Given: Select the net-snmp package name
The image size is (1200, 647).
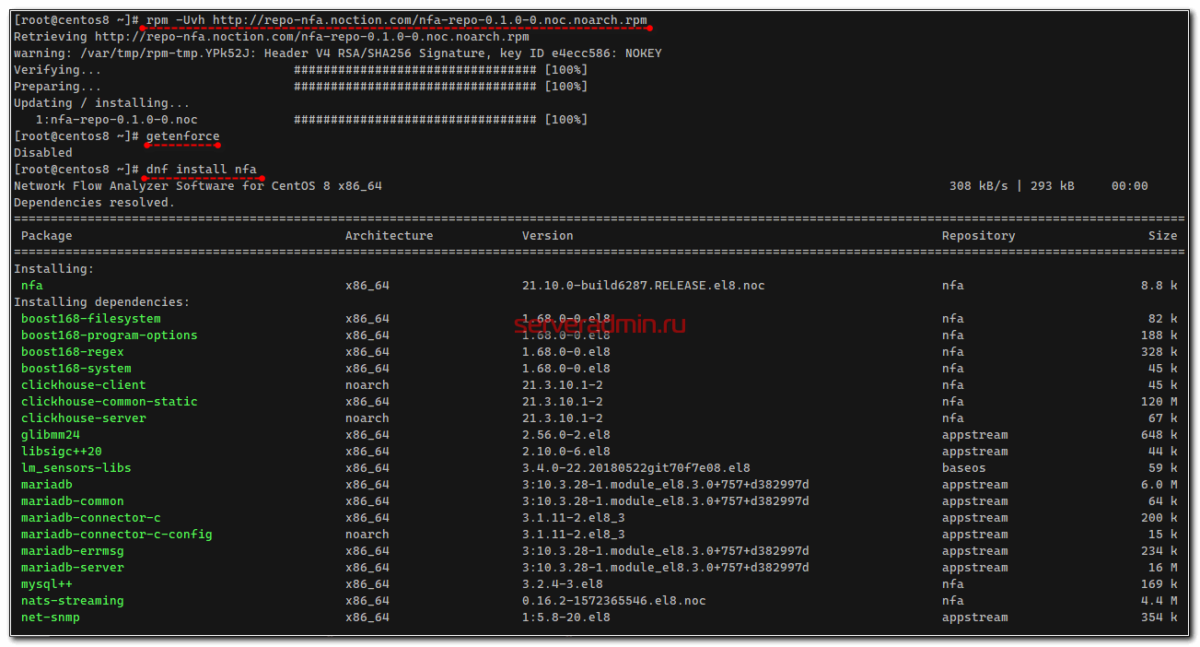Looking at the screenshot, I should (x=50, y=617).
